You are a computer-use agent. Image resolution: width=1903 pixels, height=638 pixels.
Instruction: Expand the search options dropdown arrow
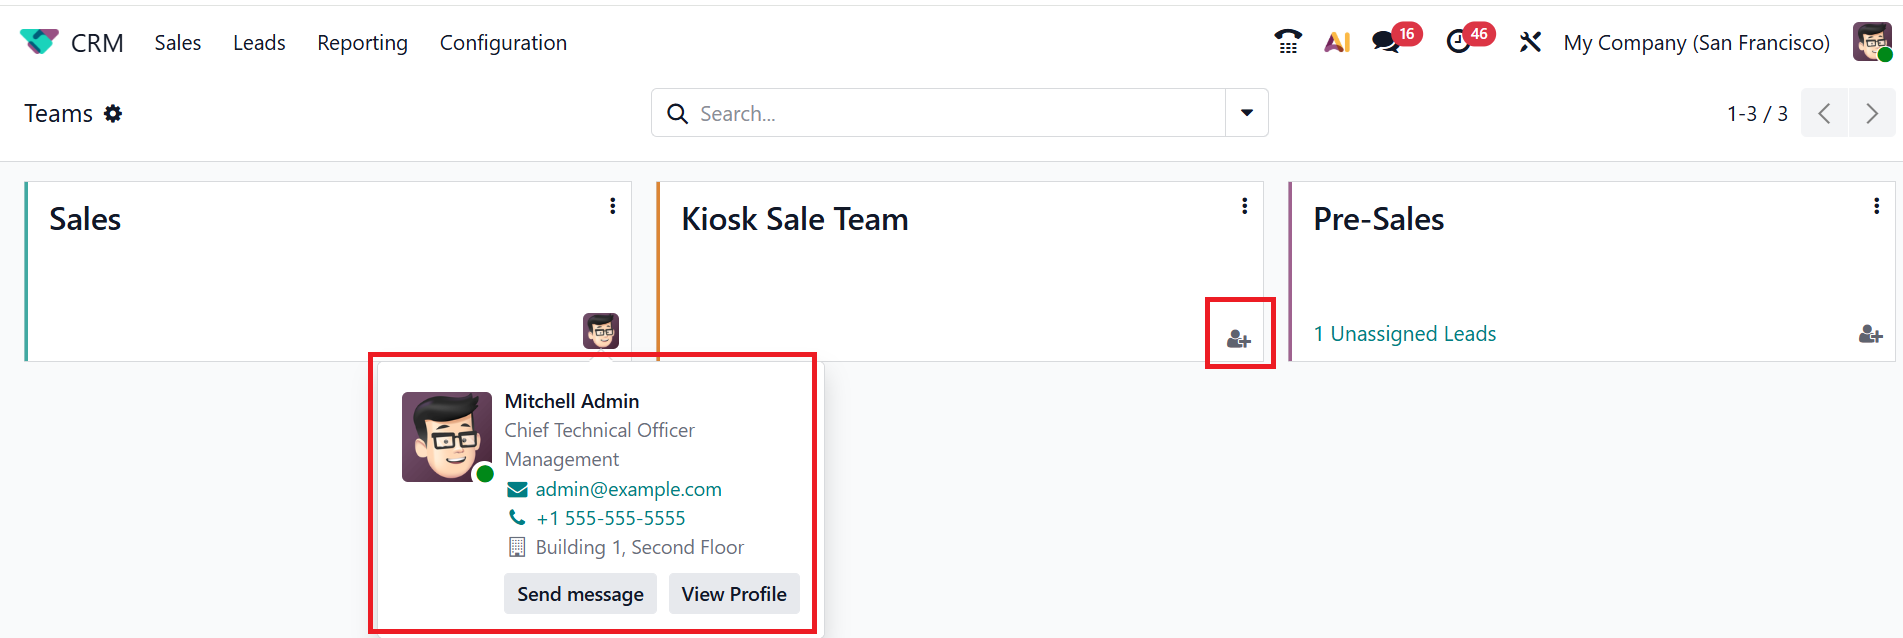[x=1246, y=113]
